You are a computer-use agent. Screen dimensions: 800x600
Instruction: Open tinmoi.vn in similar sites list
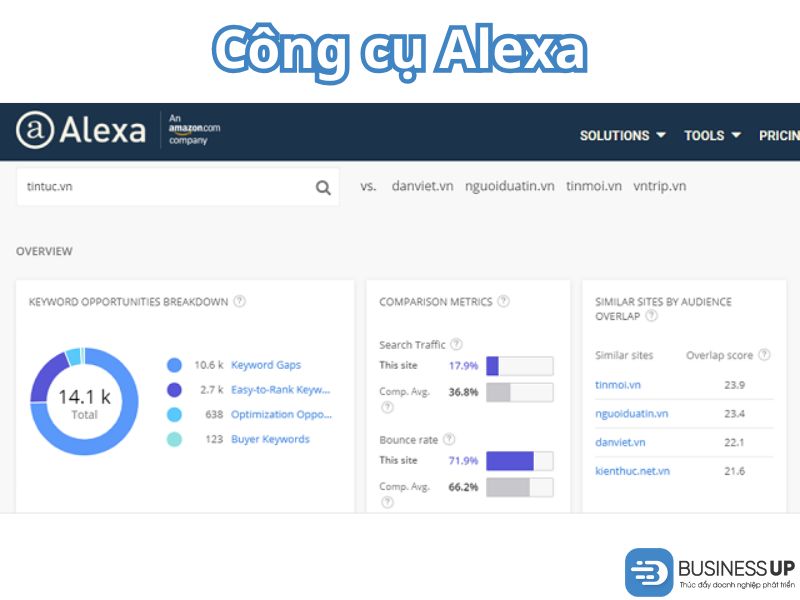tap(618, 385)
